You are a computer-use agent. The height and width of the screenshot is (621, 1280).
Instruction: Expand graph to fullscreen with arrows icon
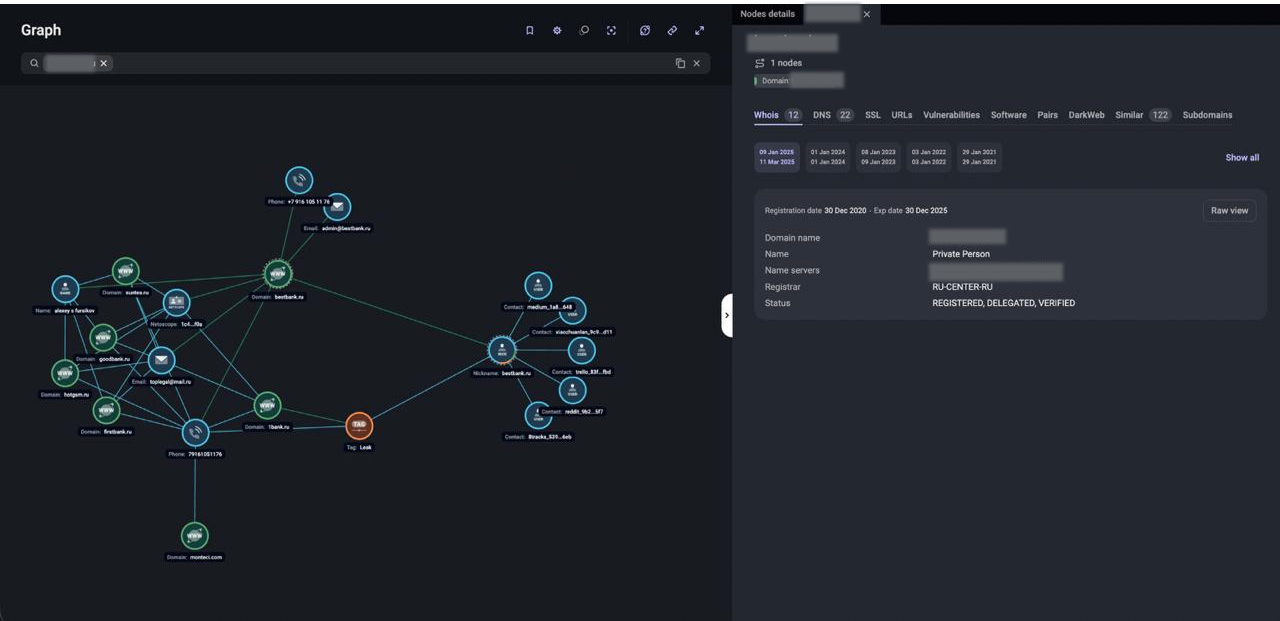click(699, 31)
